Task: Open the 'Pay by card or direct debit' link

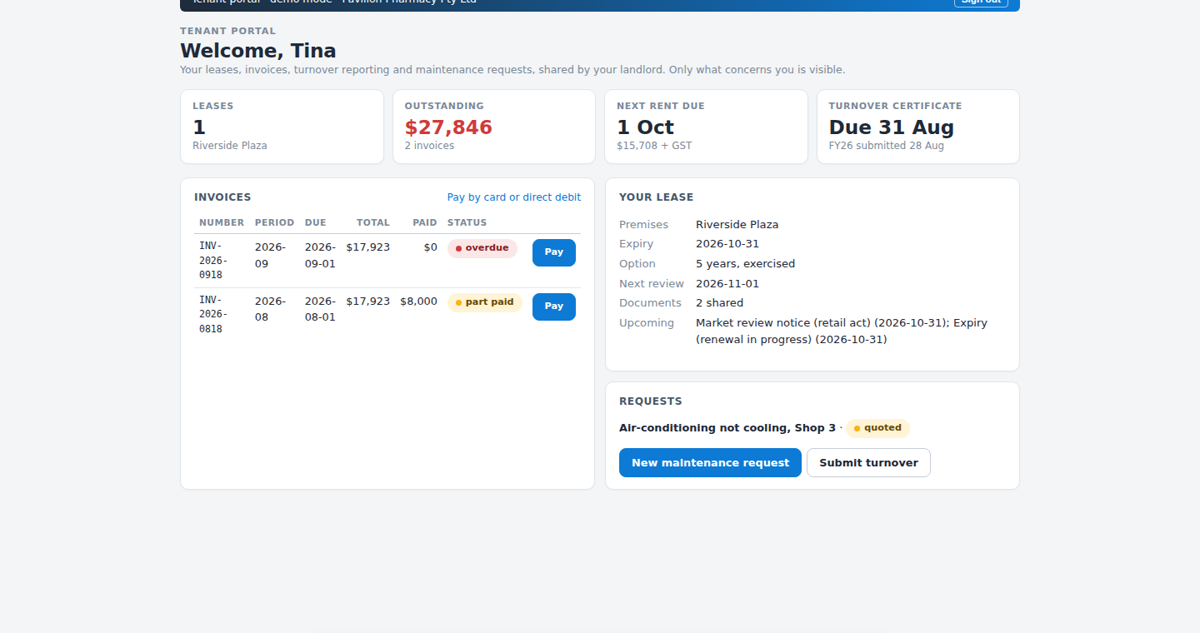Action: [x=514, y=197]
